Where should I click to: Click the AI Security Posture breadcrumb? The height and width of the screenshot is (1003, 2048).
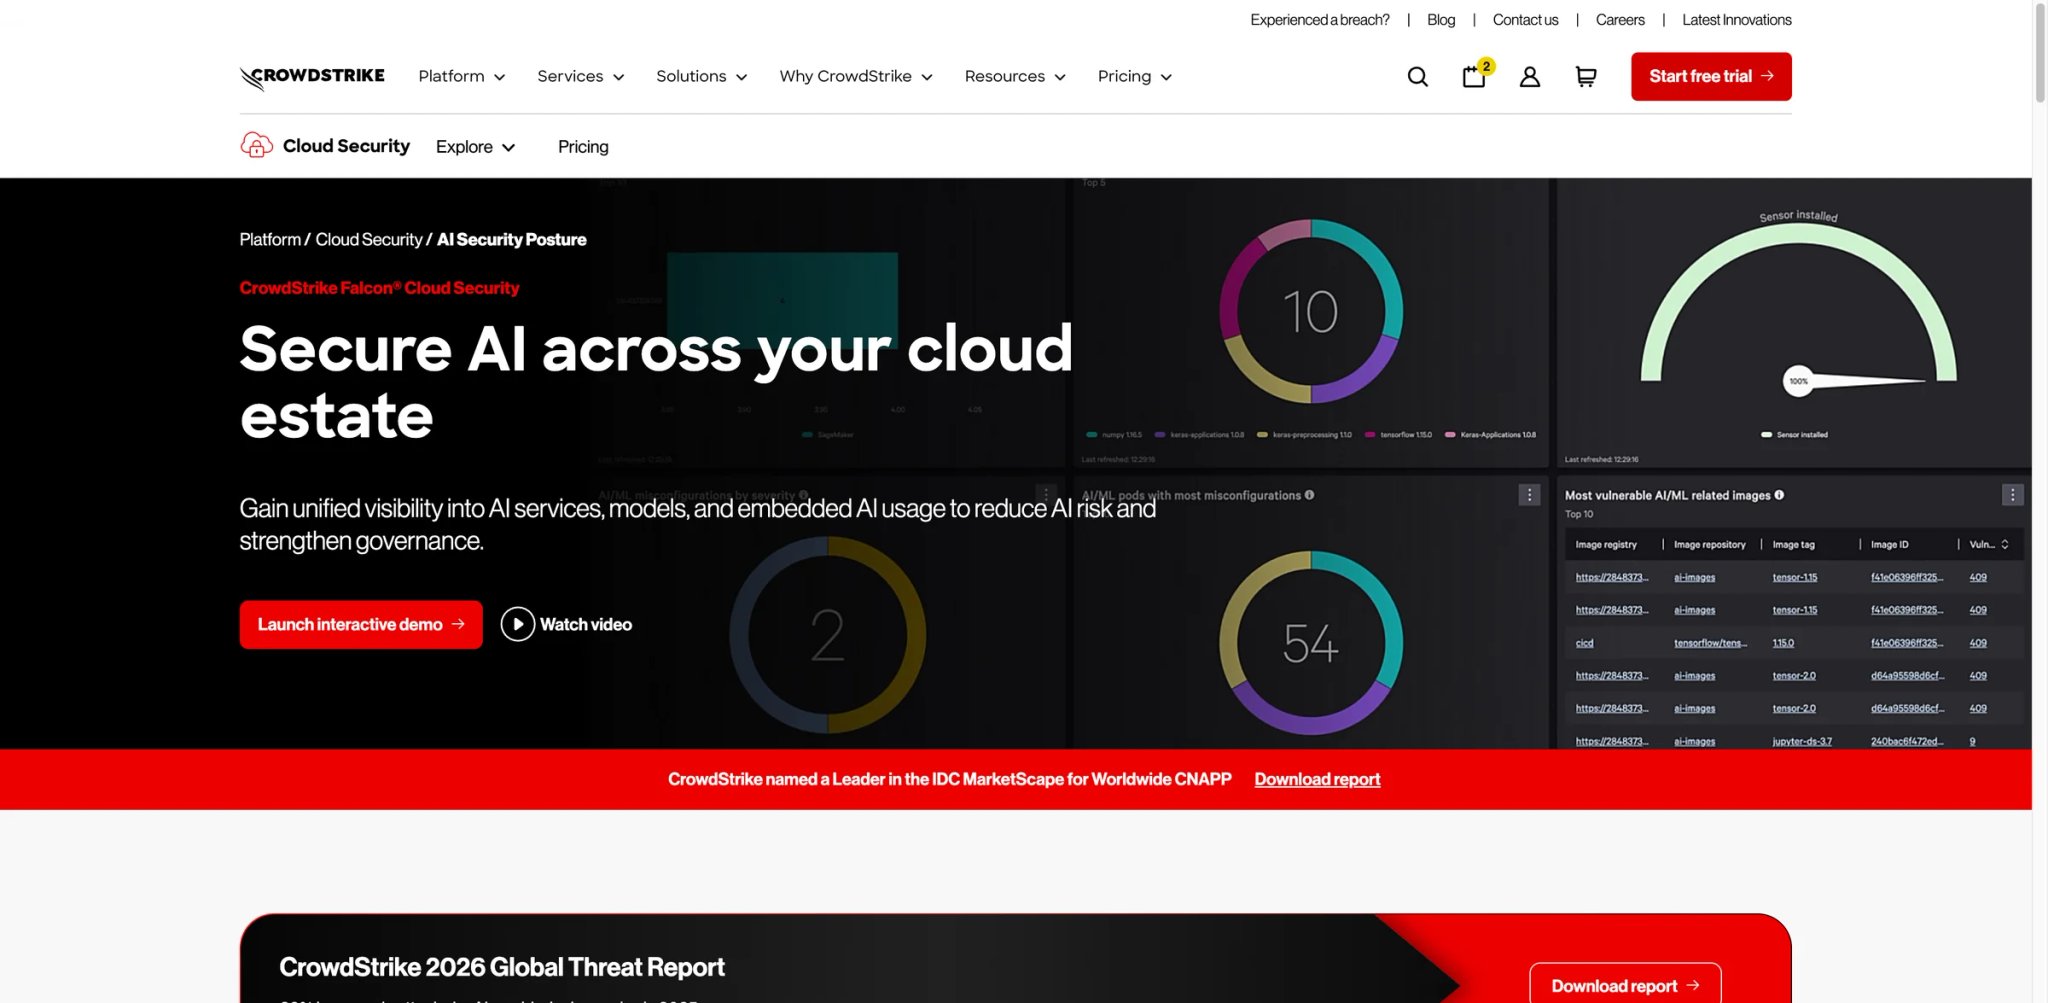512,240
